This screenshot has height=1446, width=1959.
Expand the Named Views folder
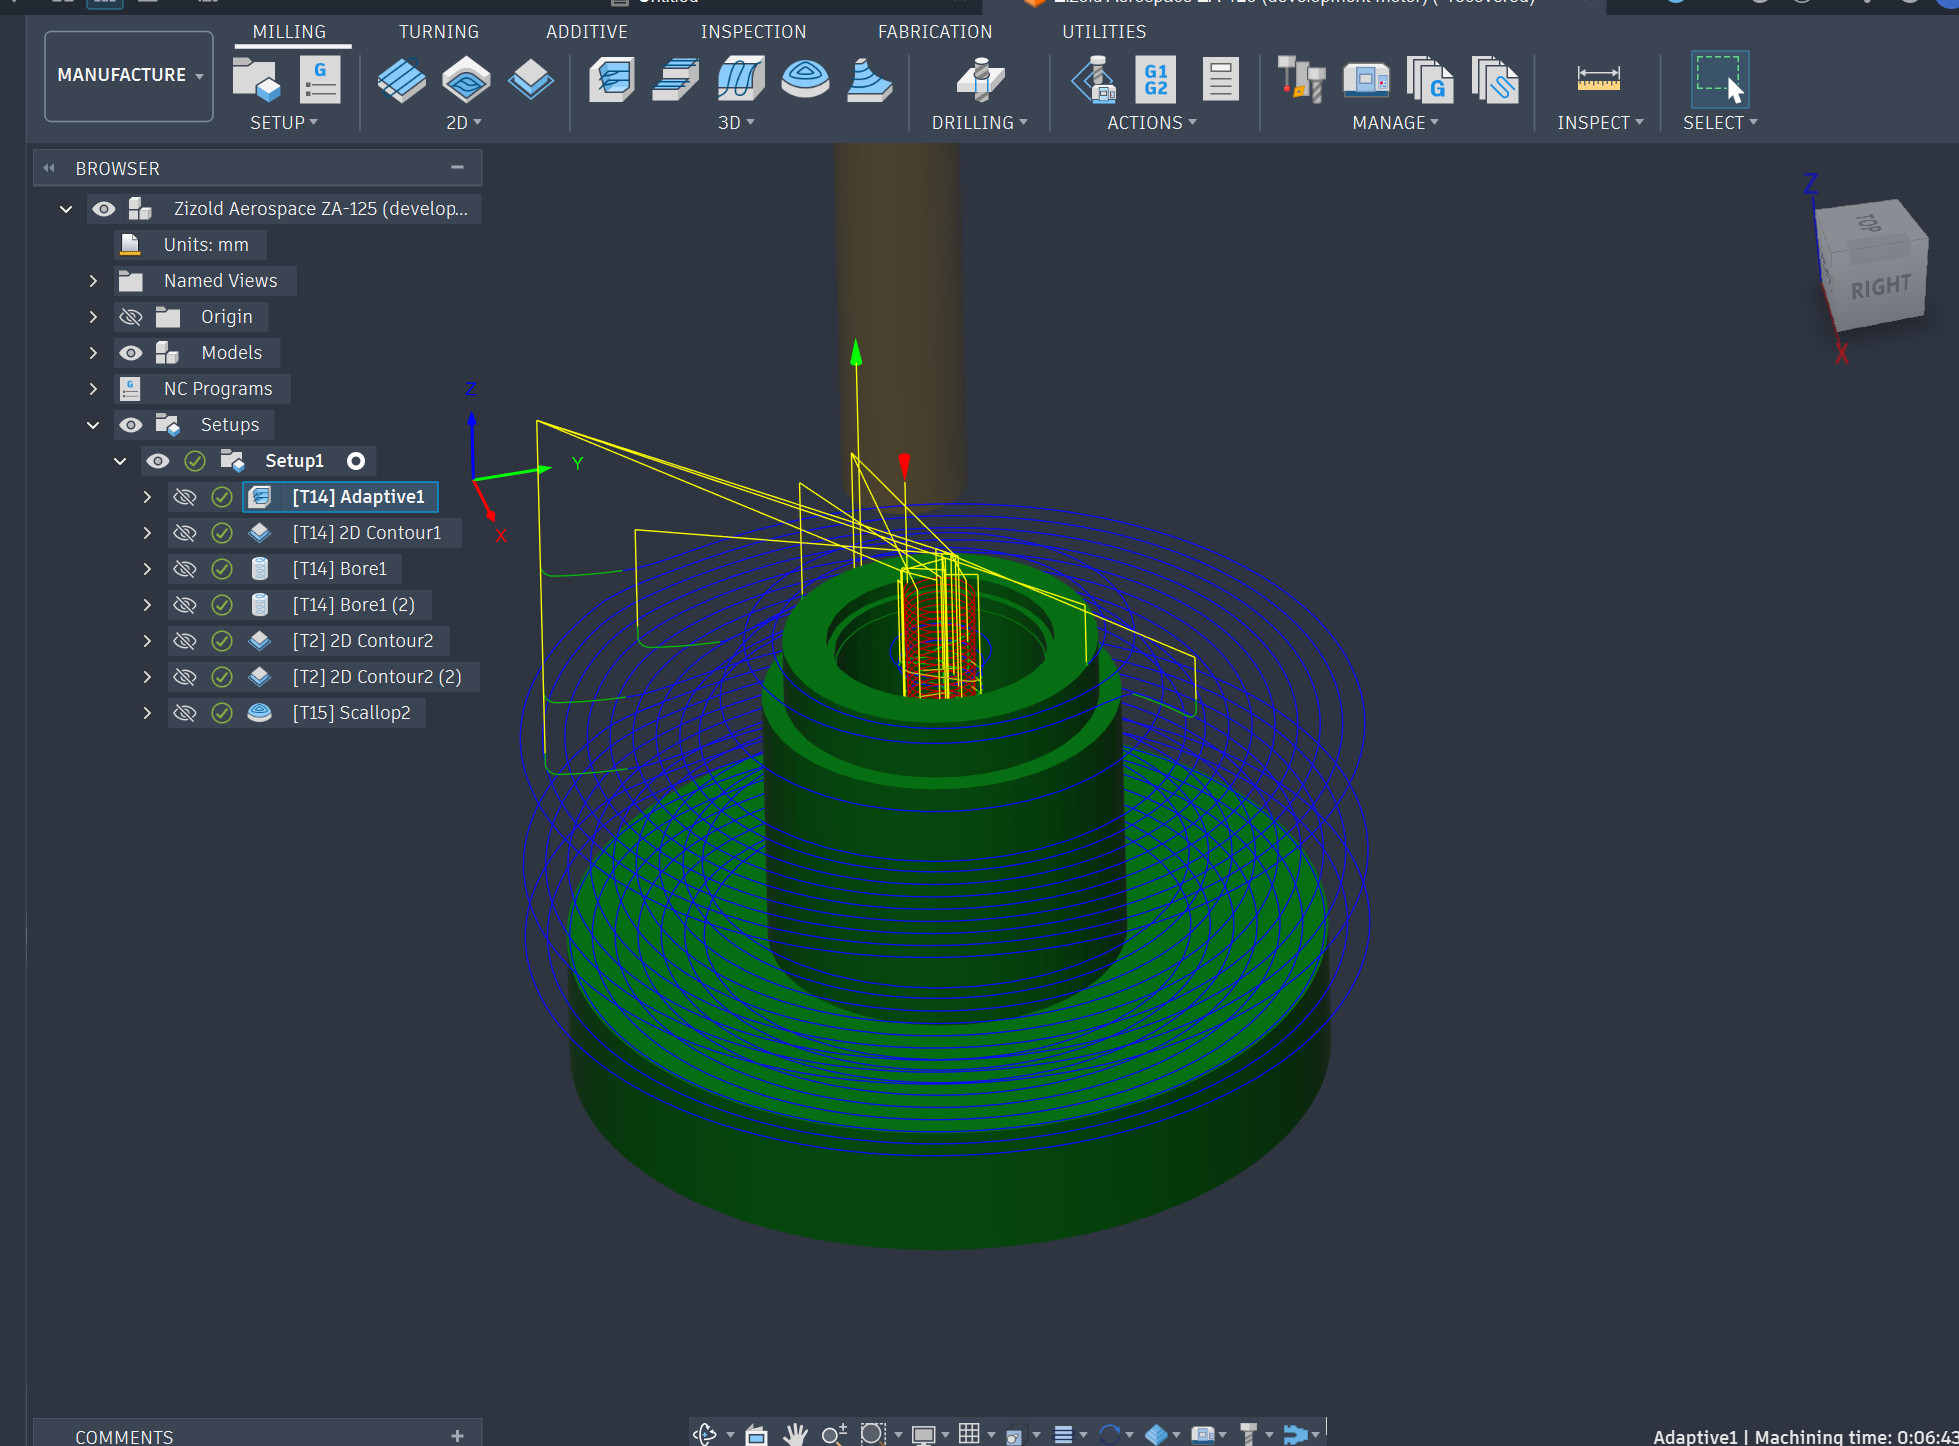coord(93,281)
